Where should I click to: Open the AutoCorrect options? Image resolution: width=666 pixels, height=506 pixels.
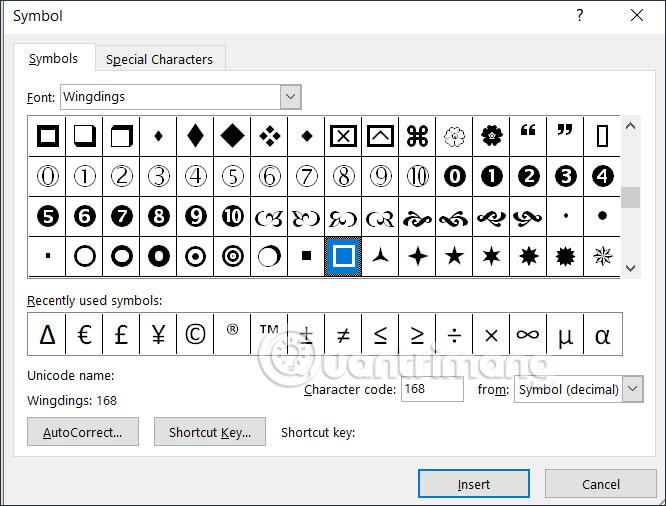83,432
